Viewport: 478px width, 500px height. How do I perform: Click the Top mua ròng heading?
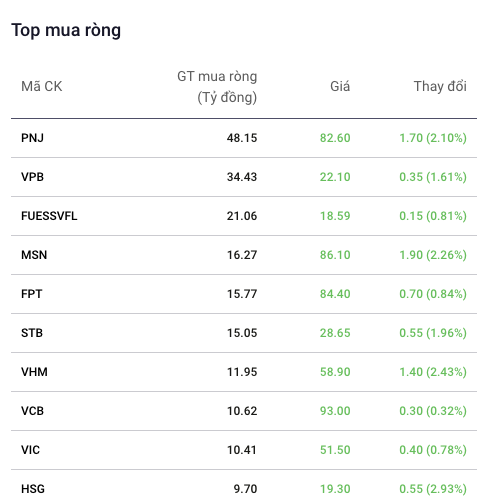[66, 30]
